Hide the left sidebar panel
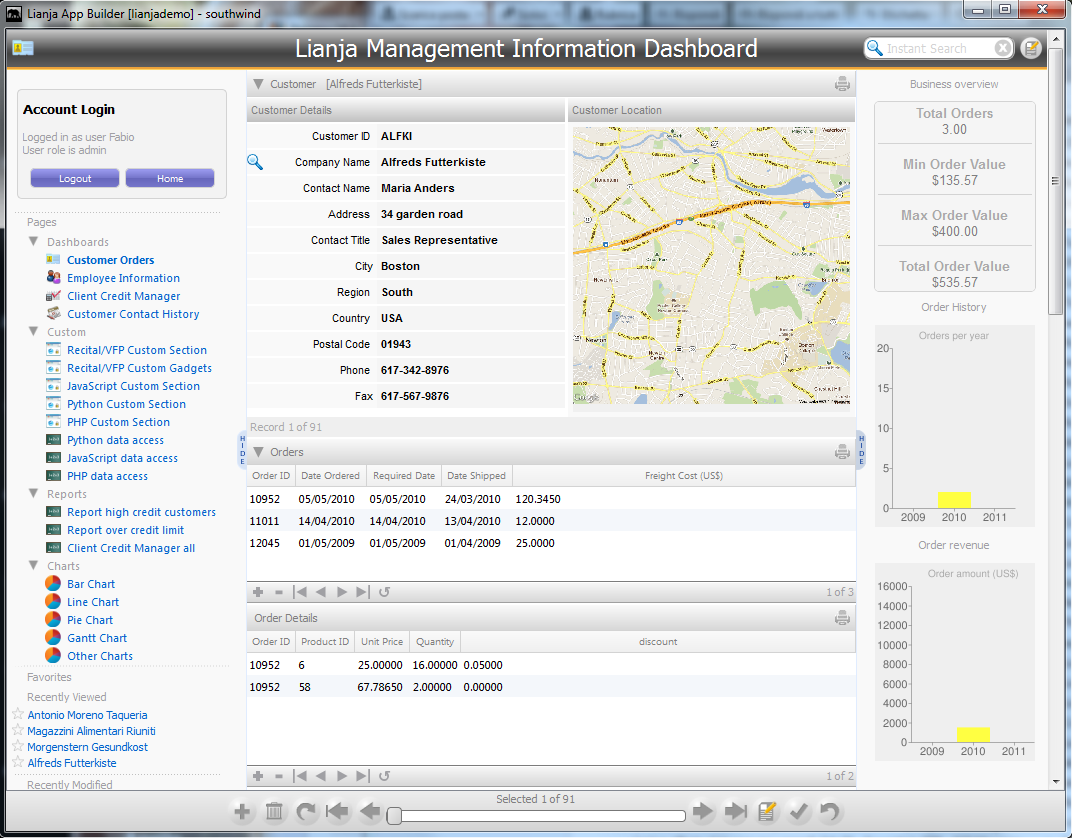Viewport: 1072px width, 838px height. point(242,450)
